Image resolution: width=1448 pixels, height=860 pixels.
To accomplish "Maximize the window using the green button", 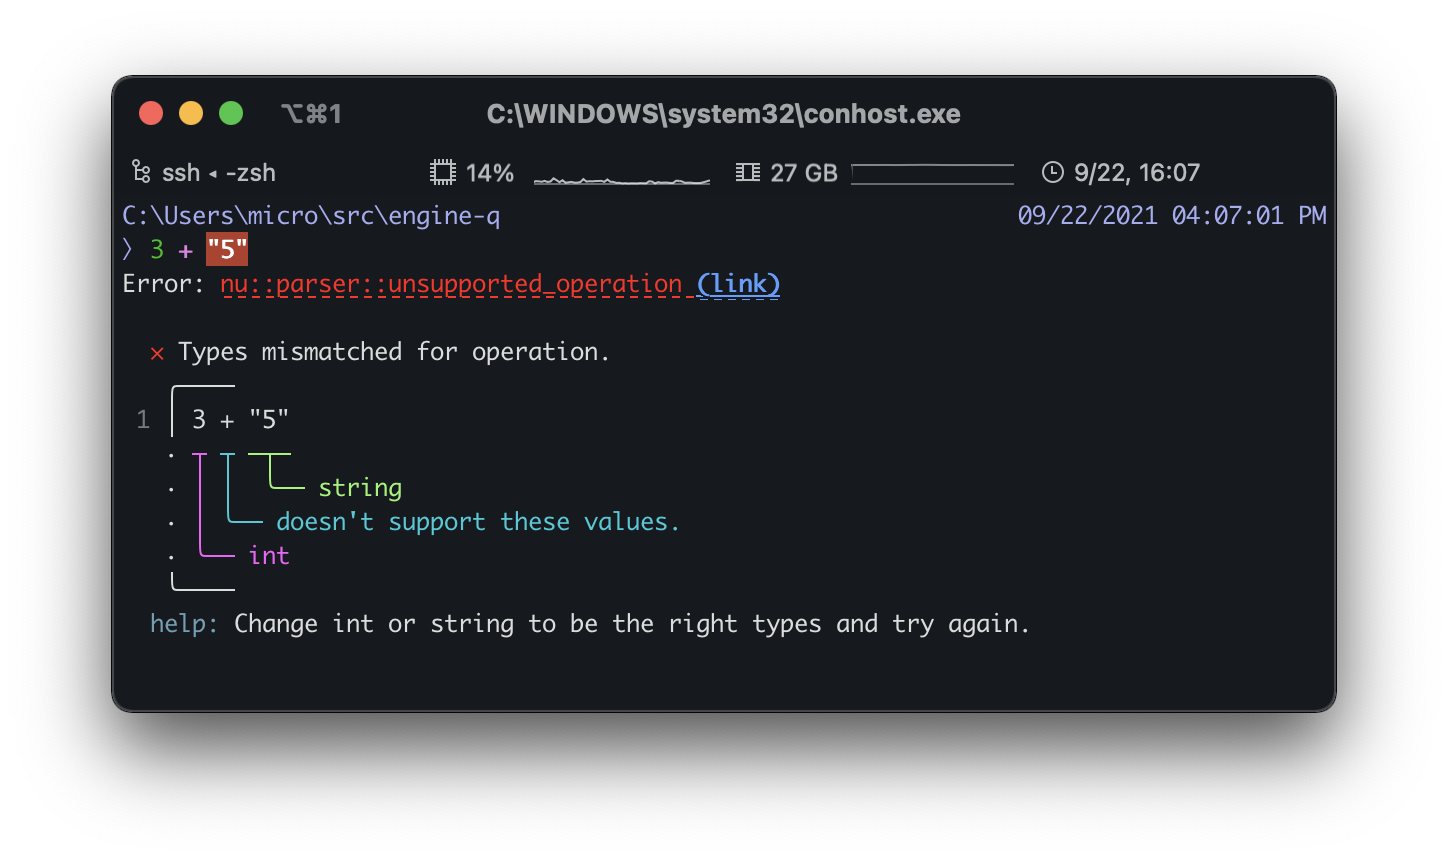I will (231, 113).
